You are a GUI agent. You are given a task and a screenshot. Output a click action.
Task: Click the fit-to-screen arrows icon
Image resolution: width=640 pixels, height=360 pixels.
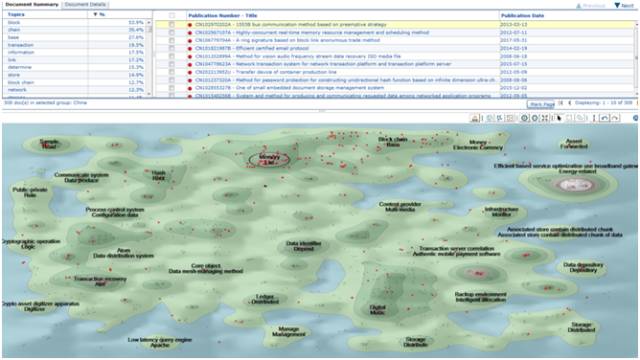point(544,118)
